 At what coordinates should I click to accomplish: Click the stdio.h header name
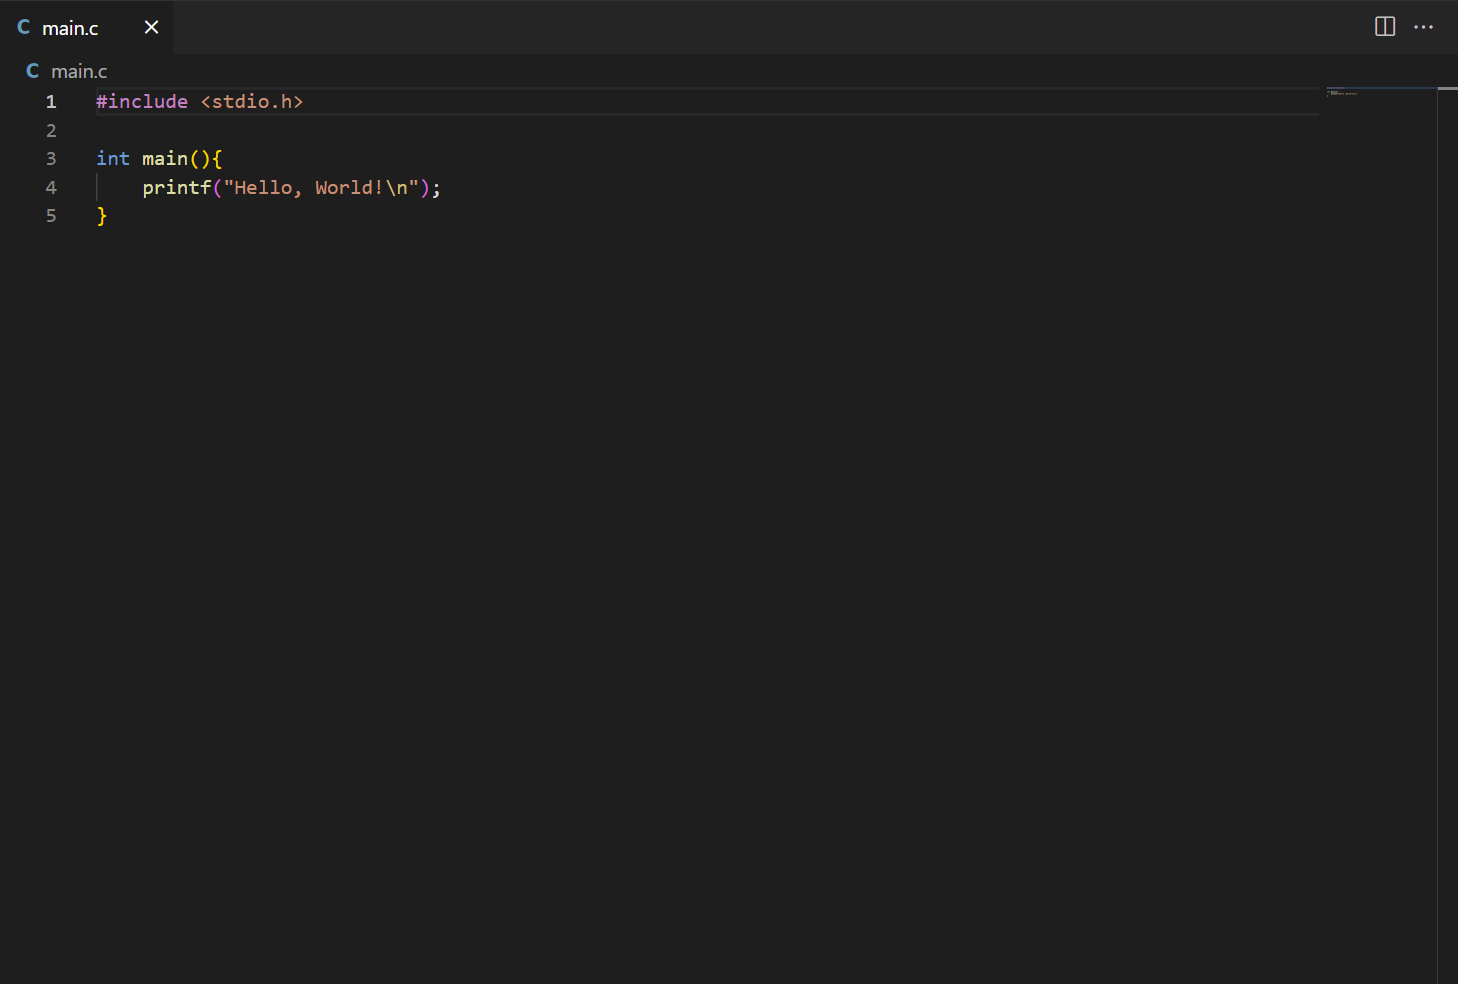tap(251, 101)
